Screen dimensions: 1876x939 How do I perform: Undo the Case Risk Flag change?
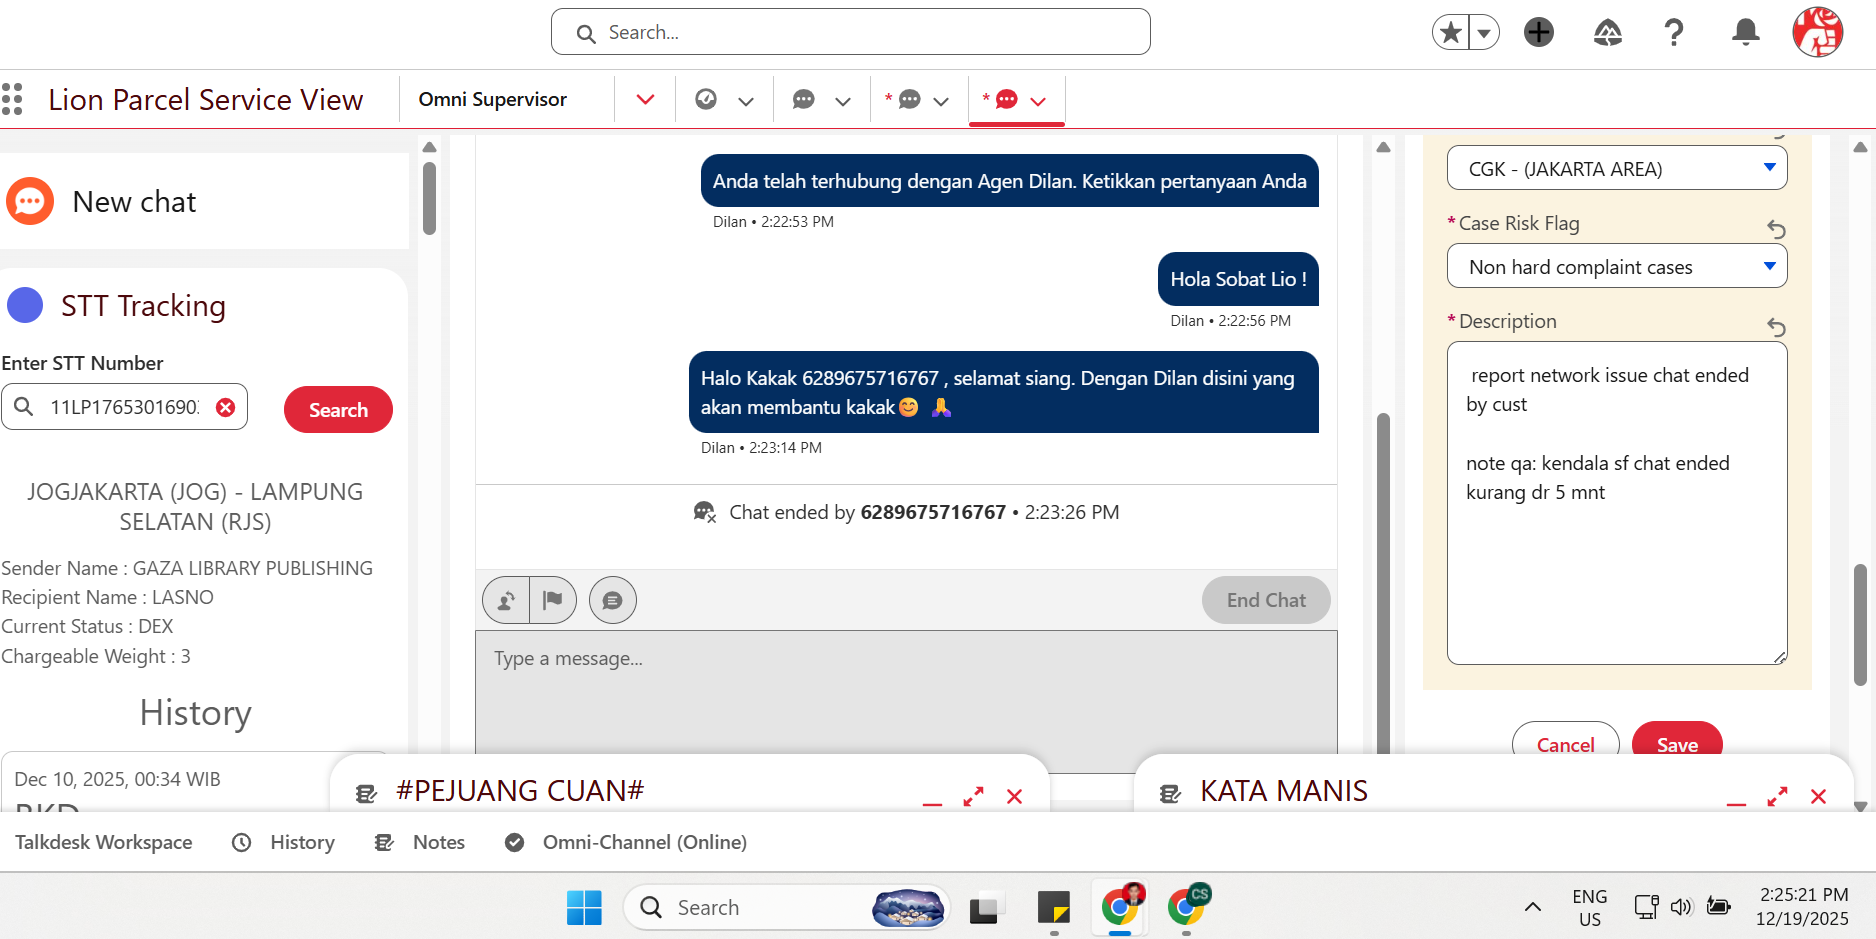(1776, 229)
